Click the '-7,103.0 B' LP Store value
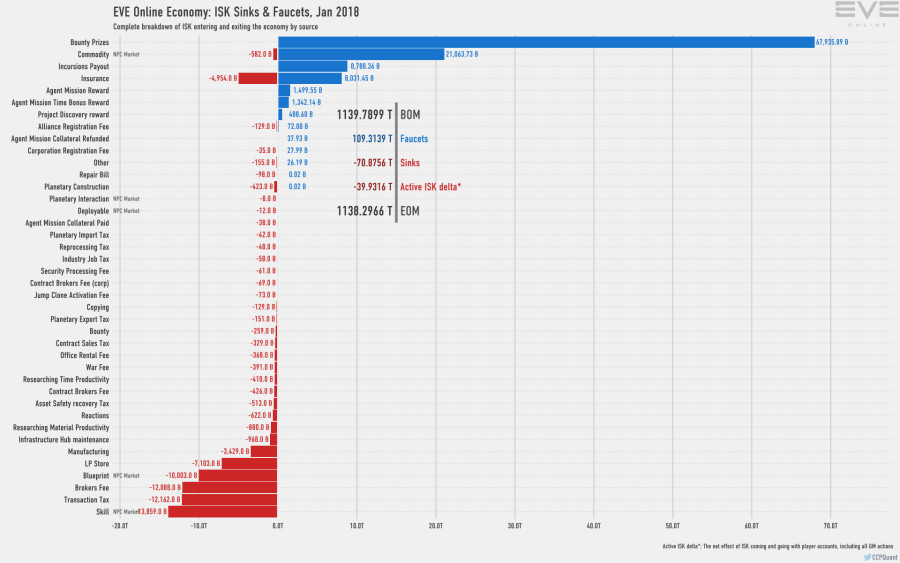The height and width of the screenshot is (563, 900). pyautogui.click(x=206, y=464)
